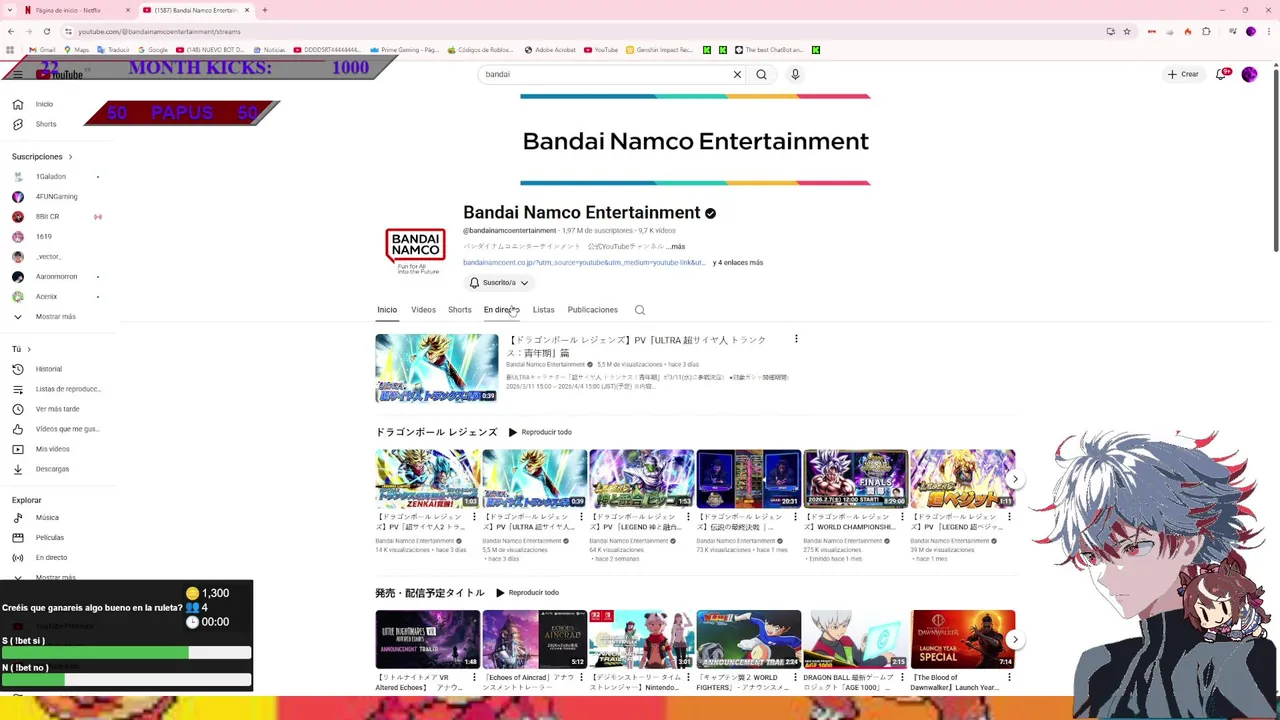Open Listas de reproducción in the sidebar
This screenshot has width=1280, height=720.
(57, 389)
